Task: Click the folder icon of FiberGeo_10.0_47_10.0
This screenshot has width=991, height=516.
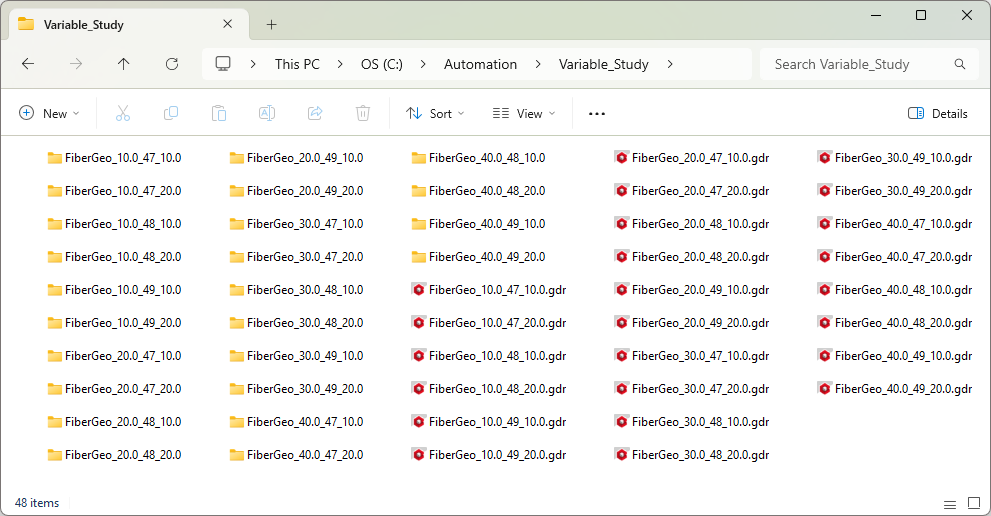Action: coord(54,158)
